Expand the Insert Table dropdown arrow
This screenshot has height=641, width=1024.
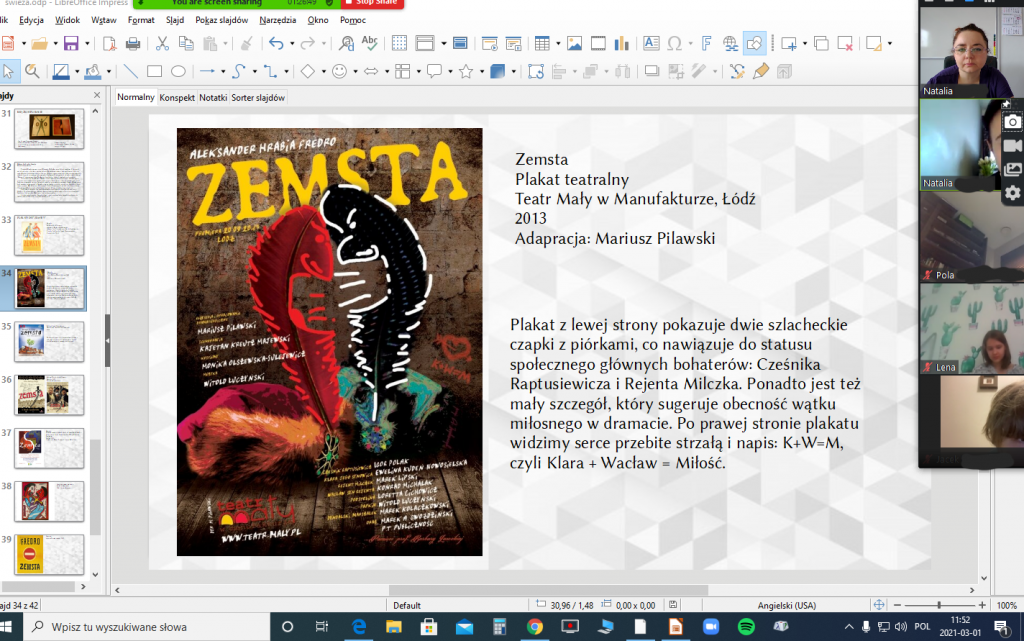(x=556, y=43)
